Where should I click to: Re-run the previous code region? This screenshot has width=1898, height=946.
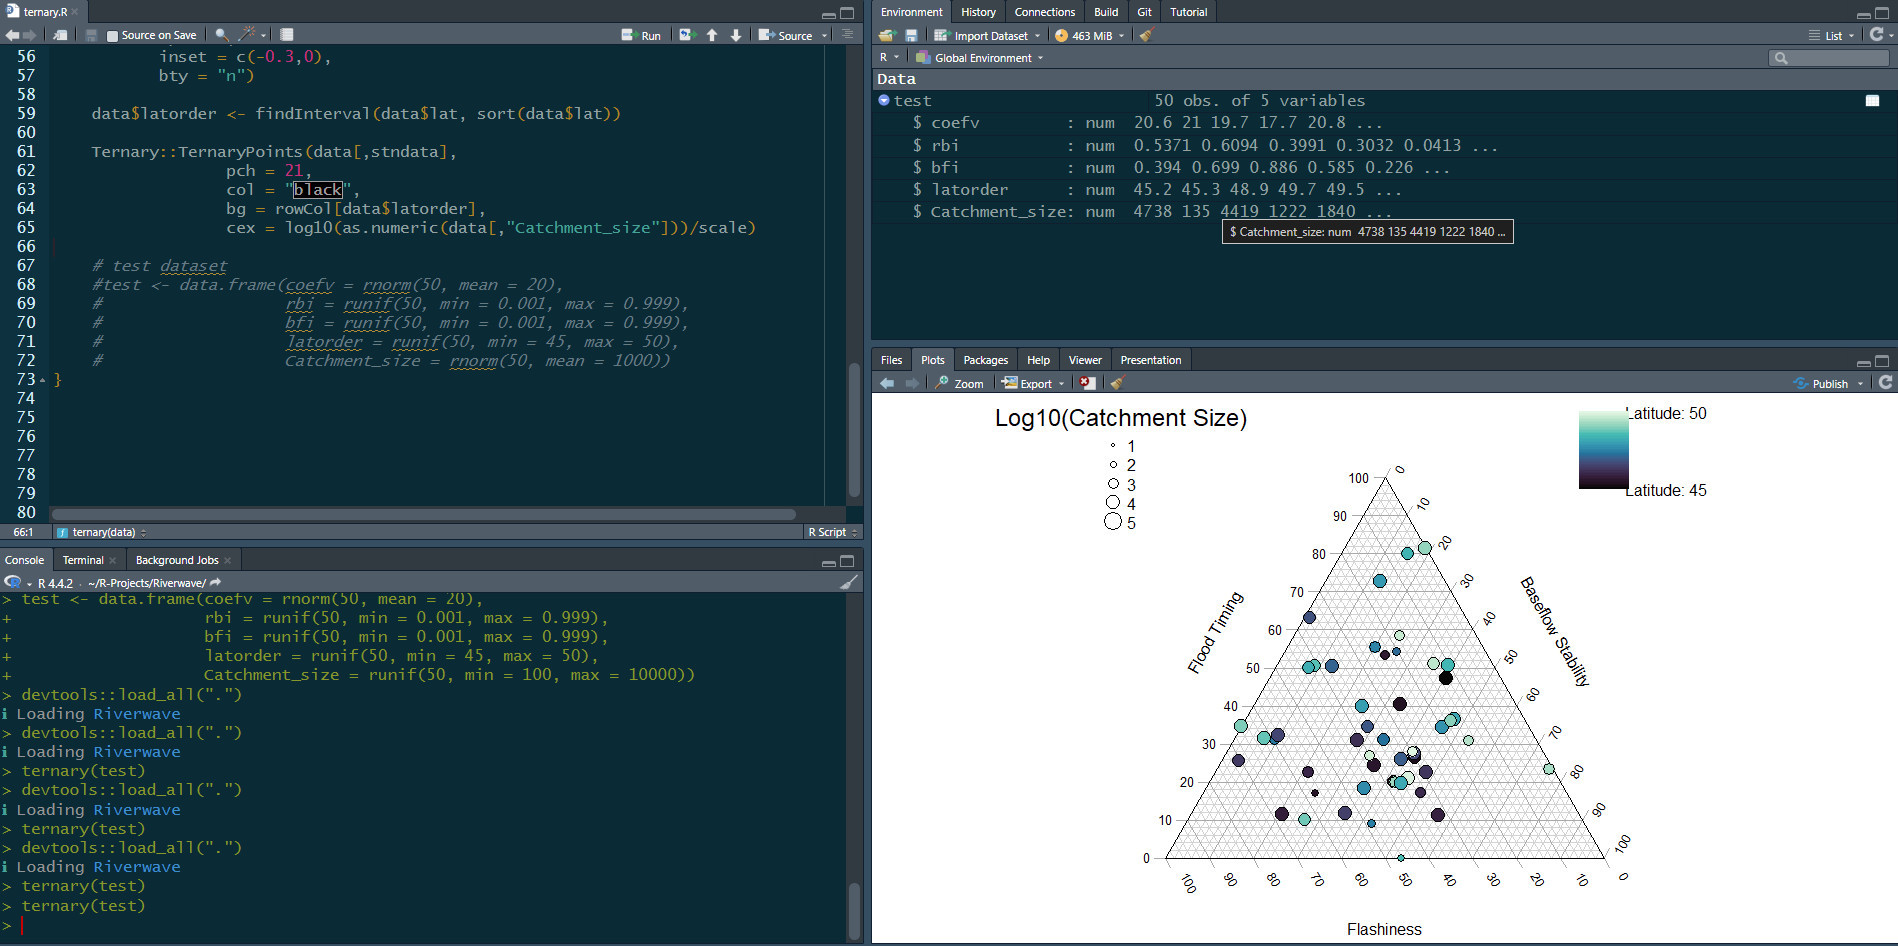click(686, 35)
